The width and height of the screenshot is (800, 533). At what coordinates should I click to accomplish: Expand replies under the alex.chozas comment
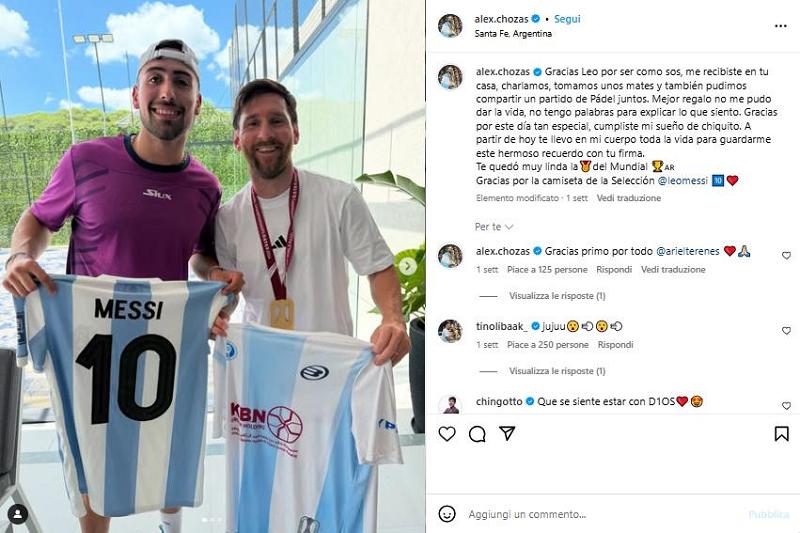[x=557, y=296]
